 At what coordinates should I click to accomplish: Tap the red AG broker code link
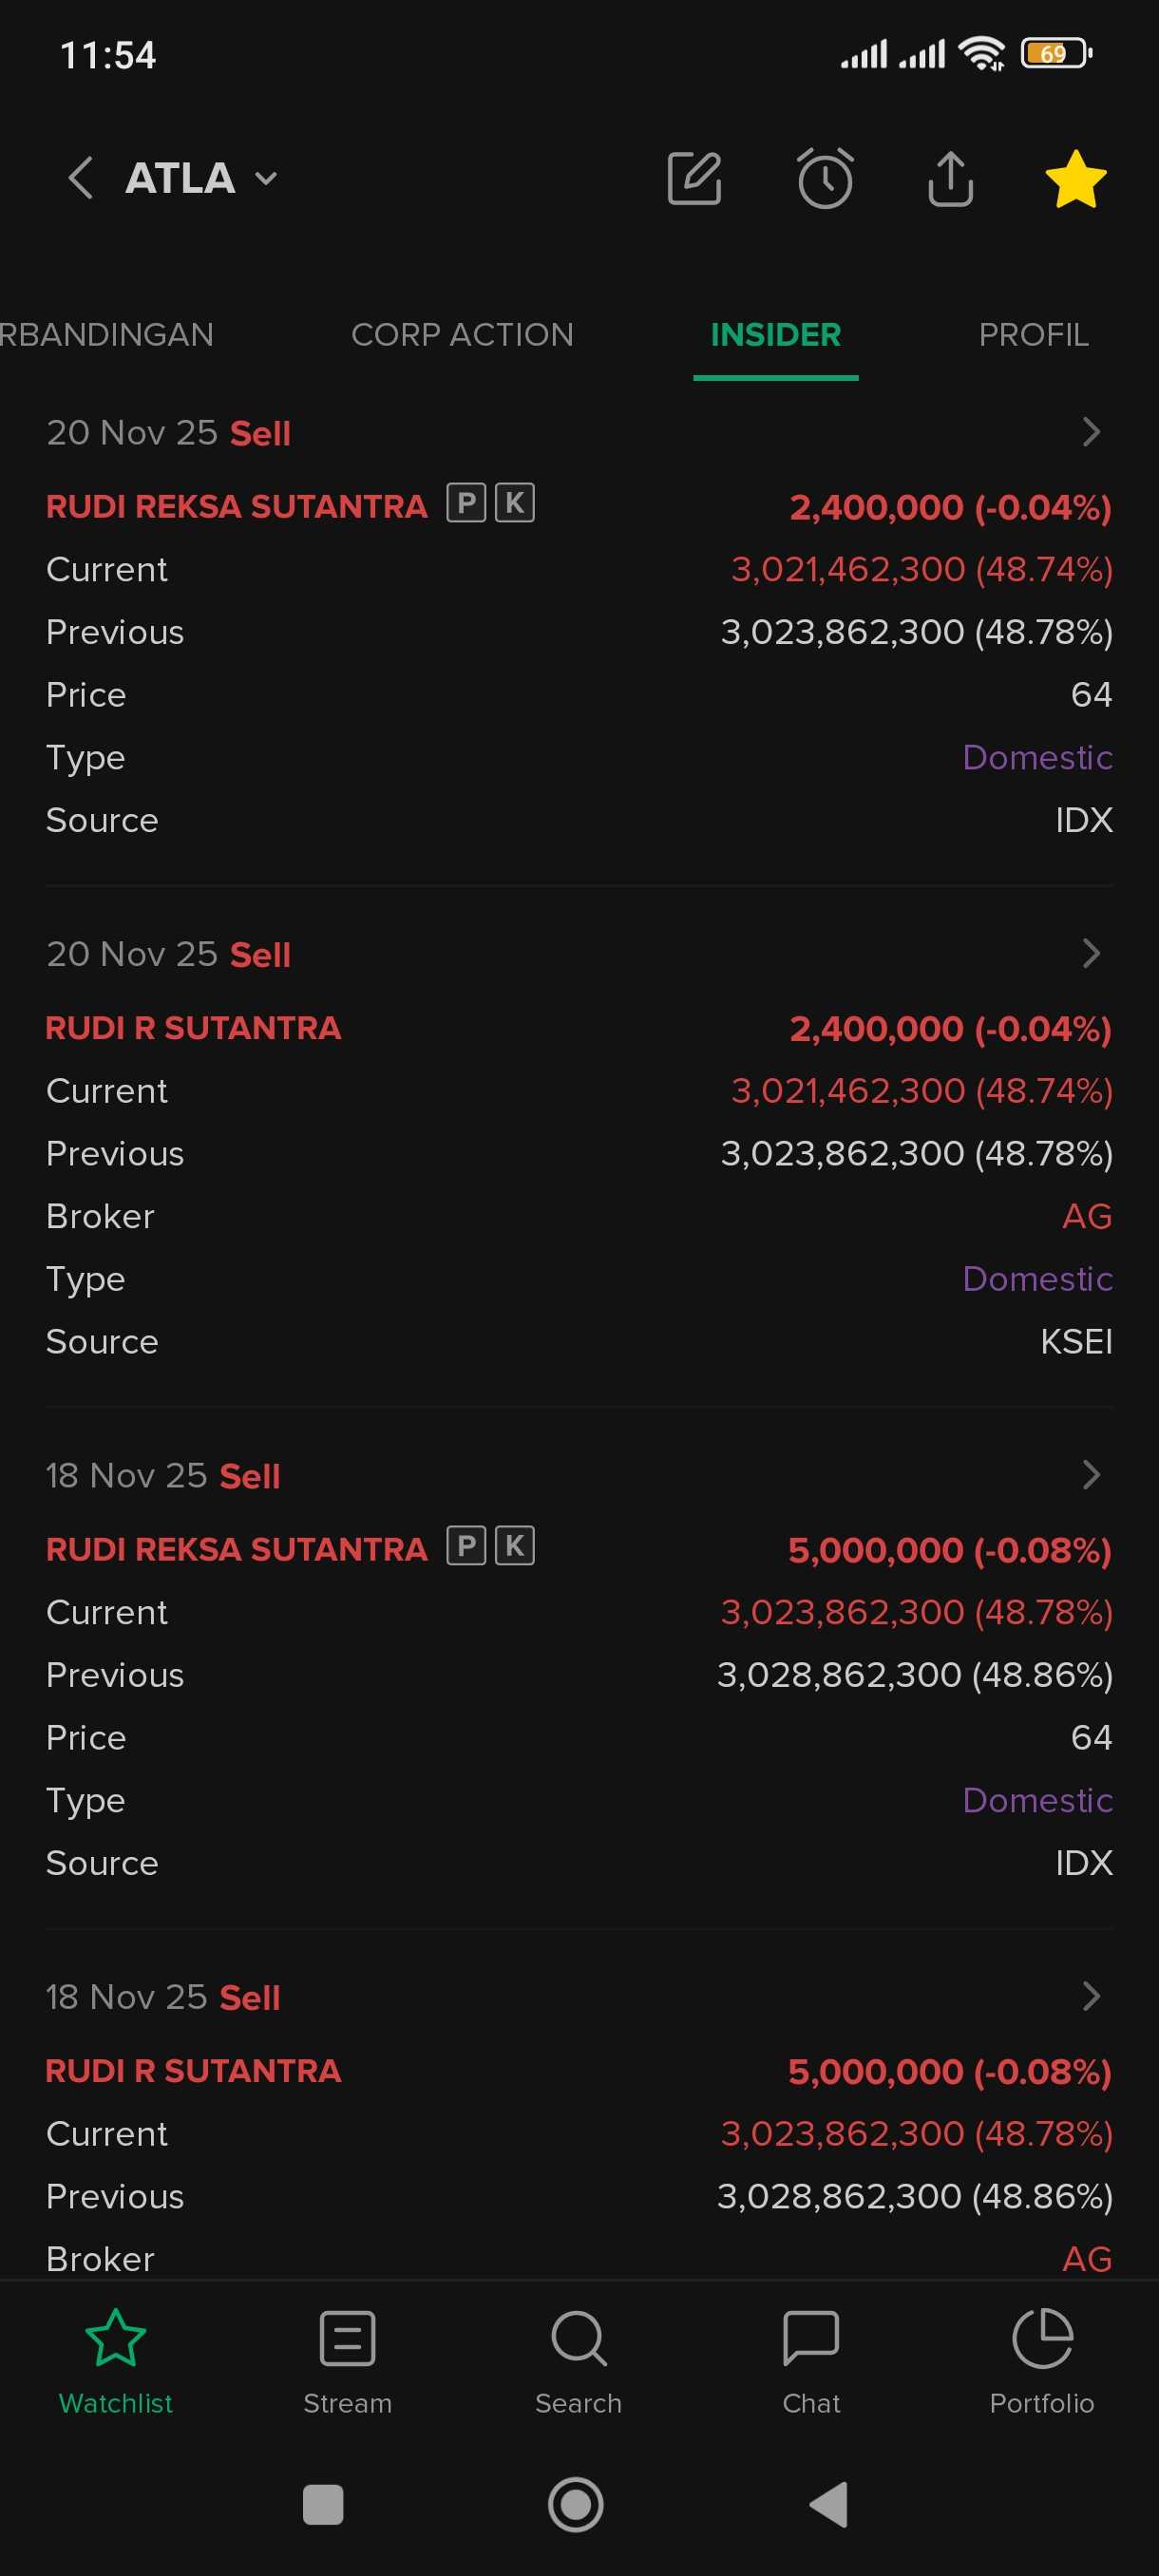[x=1087, y=1216]
